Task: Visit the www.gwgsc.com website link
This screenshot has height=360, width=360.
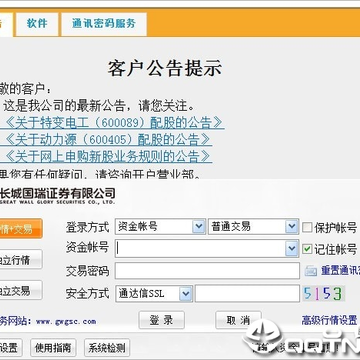Action: point(66,322)
